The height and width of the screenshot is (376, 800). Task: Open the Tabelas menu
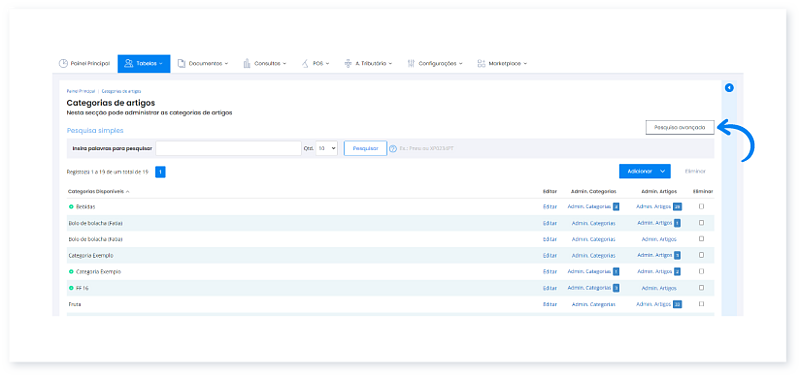click(x=144, y=64)
